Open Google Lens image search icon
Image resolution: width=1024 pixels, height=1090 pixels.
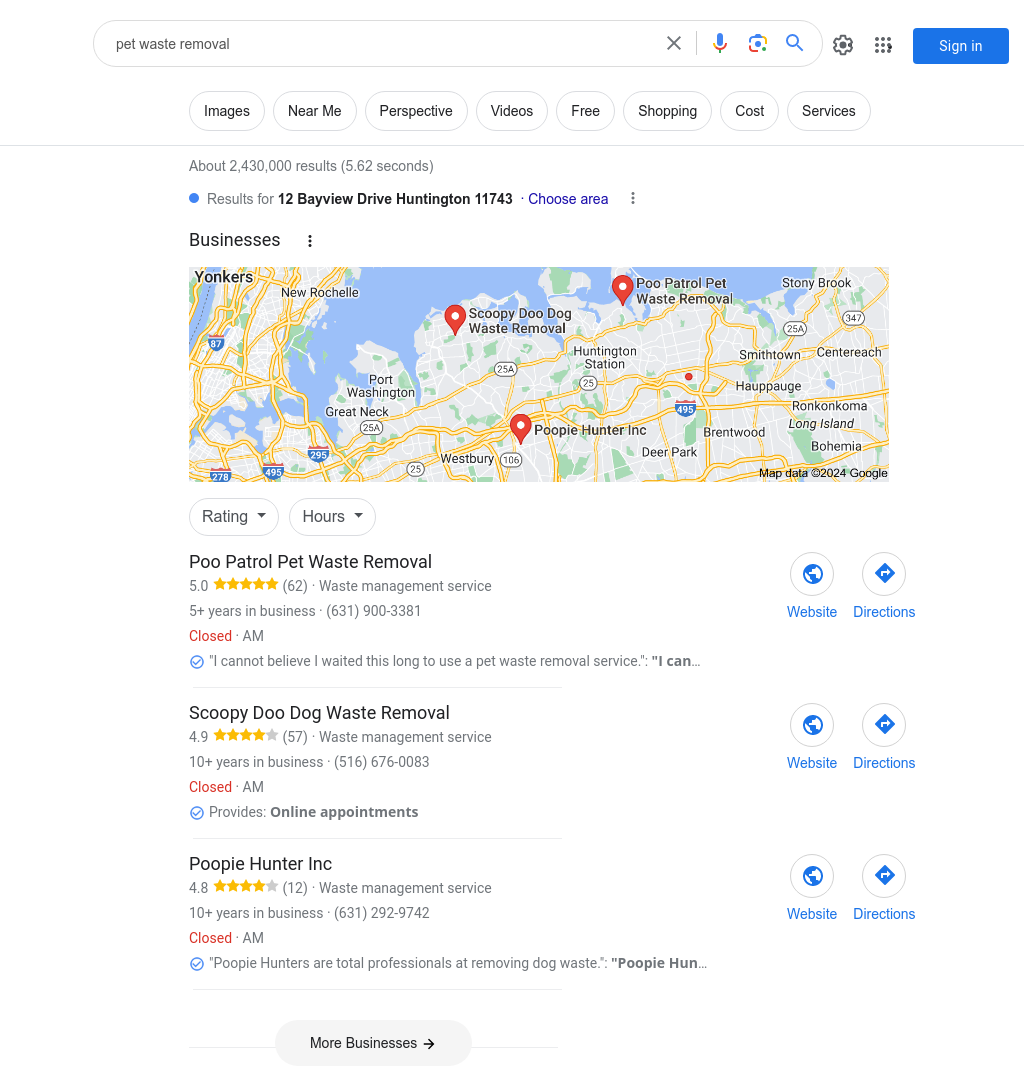pyautogui.click(x=758, y=44)
